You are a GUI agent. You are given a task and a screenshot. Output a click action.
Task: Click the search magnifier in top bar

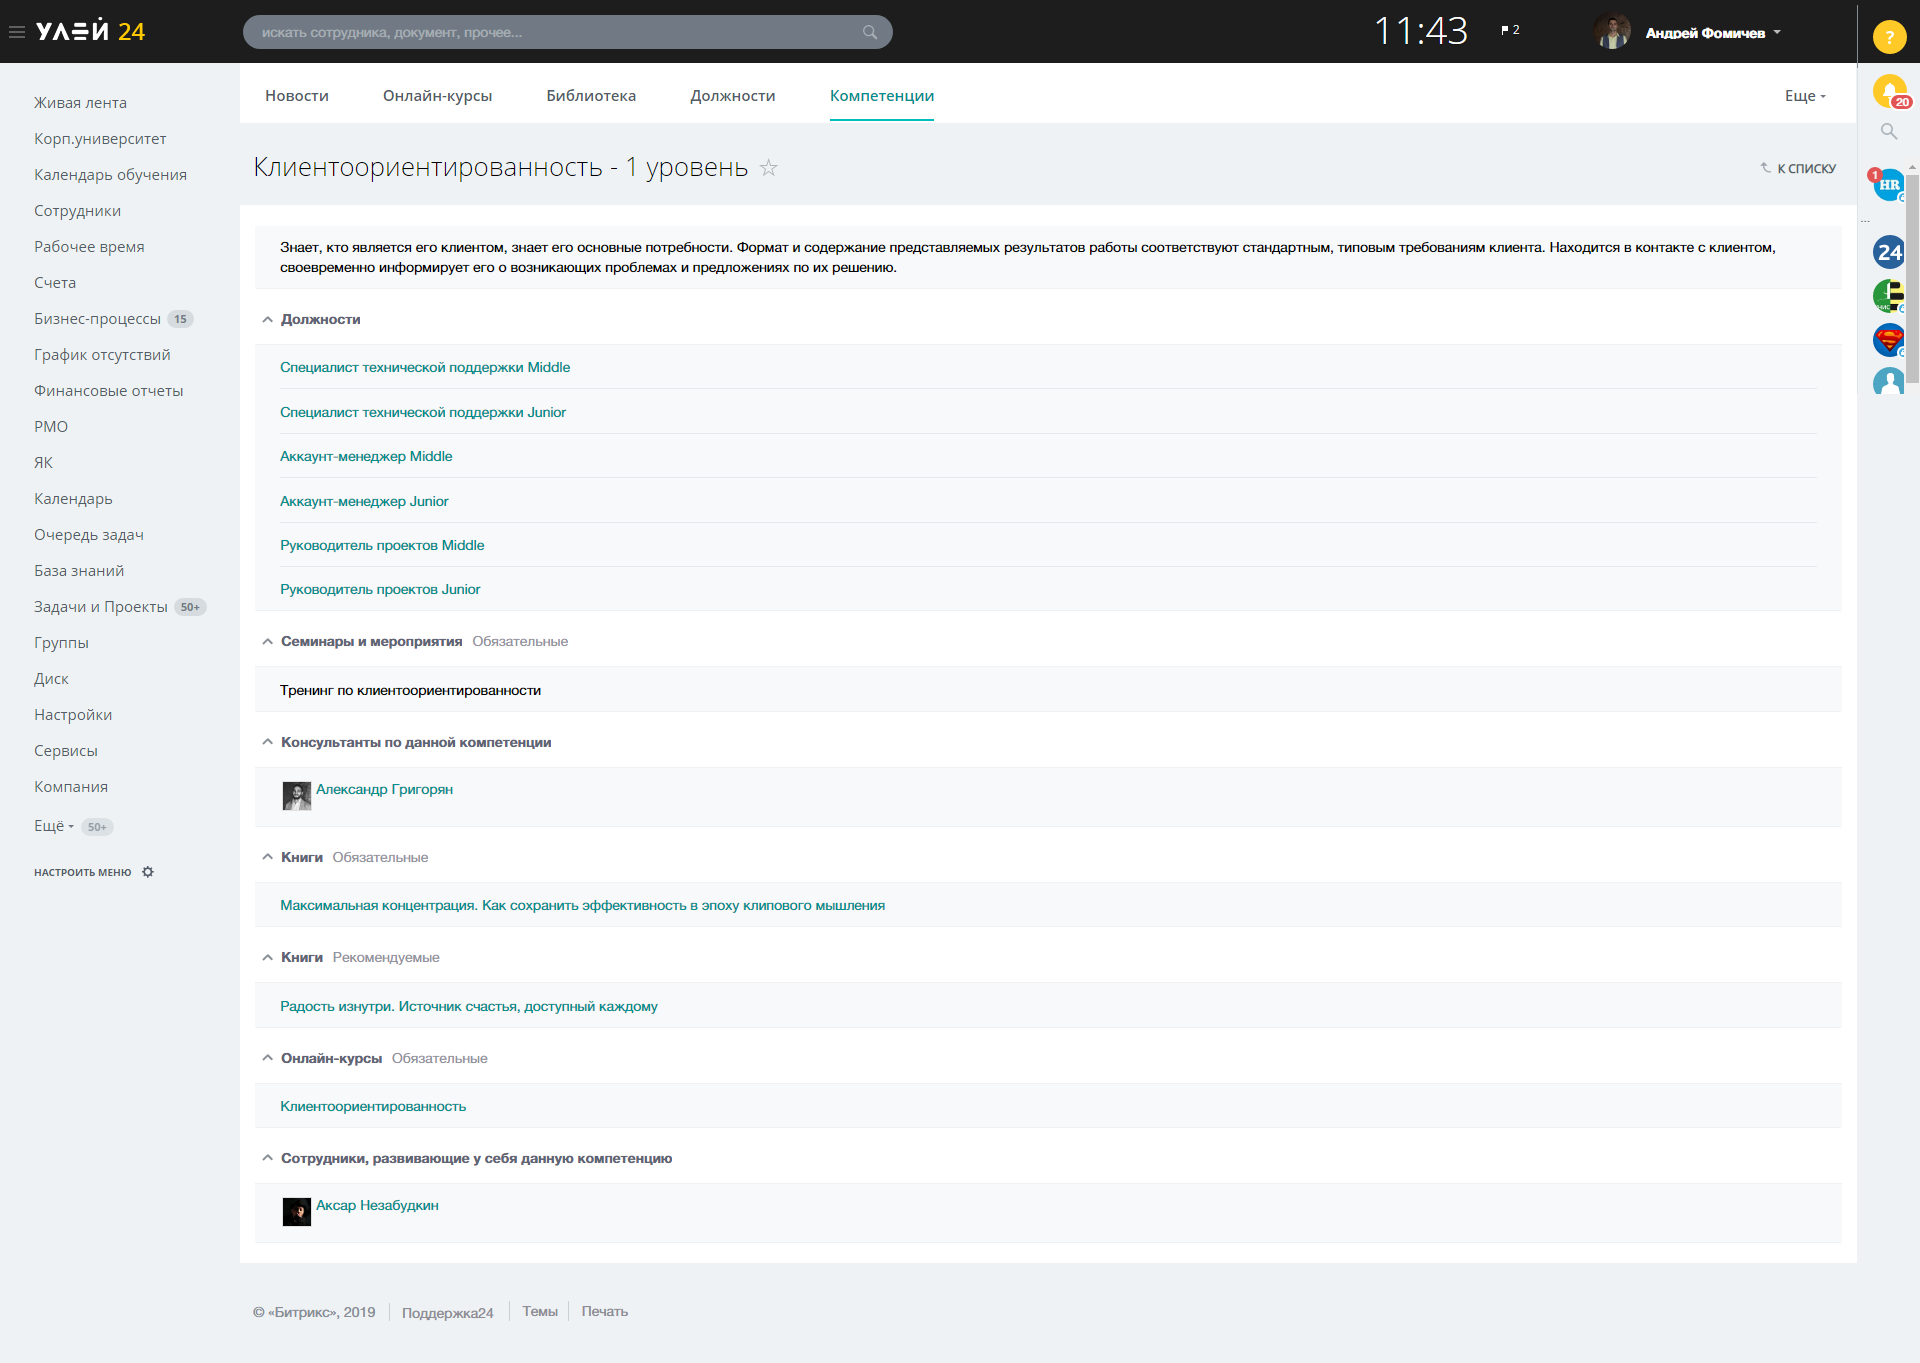pos(870,32)
